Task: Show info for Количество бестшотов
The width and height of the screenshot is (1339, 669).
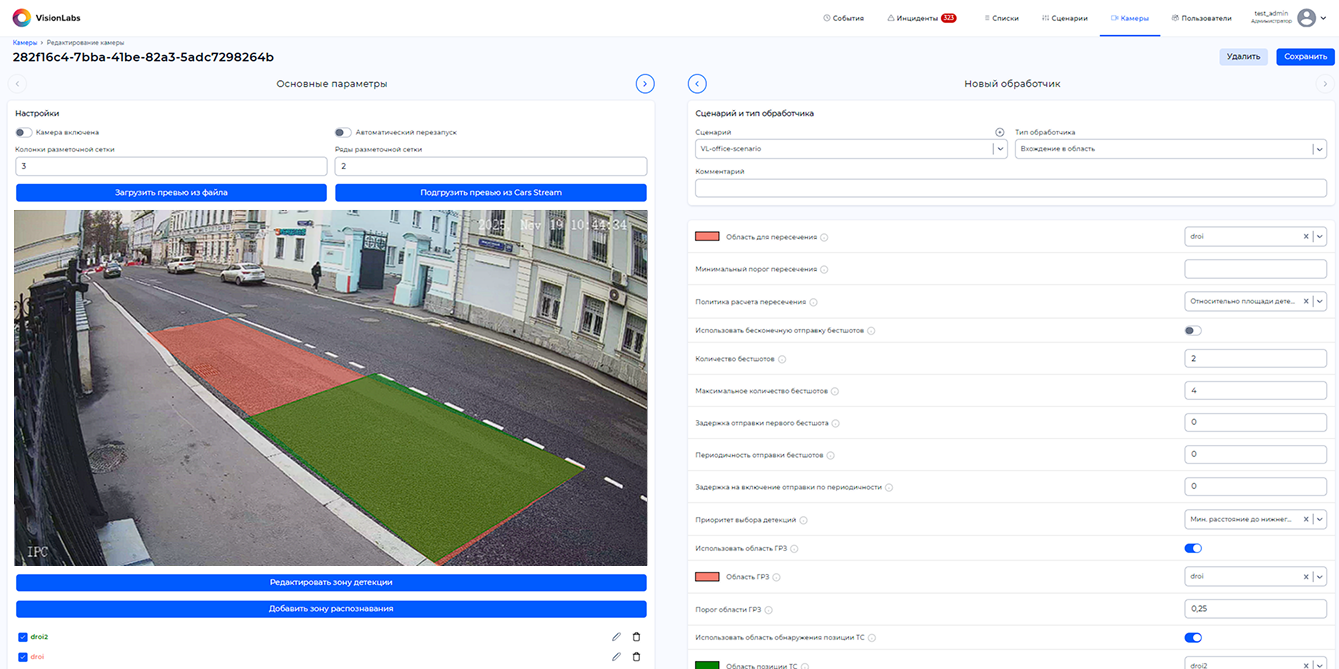Action: click(x=782, y=359)
